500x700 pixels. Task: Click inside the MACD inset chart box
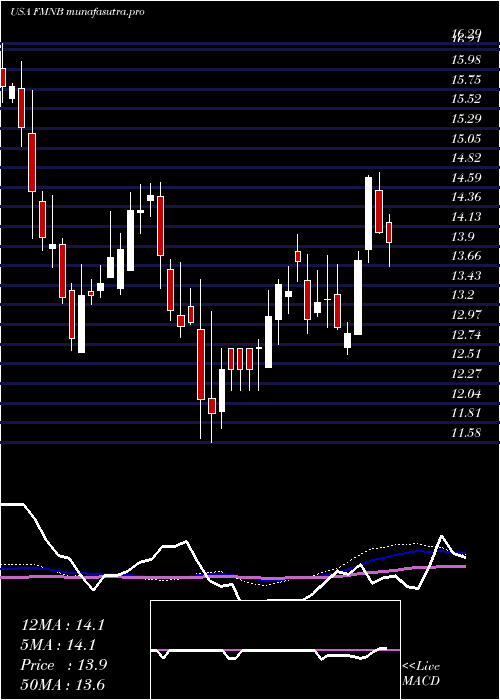pos(275,650)
